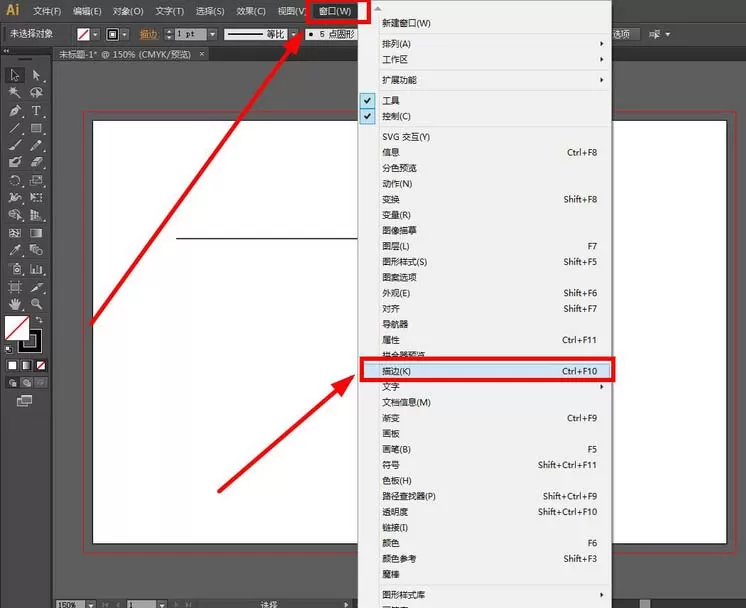Select the Line Segment tool
746x608 pixels.
[15, 128]
